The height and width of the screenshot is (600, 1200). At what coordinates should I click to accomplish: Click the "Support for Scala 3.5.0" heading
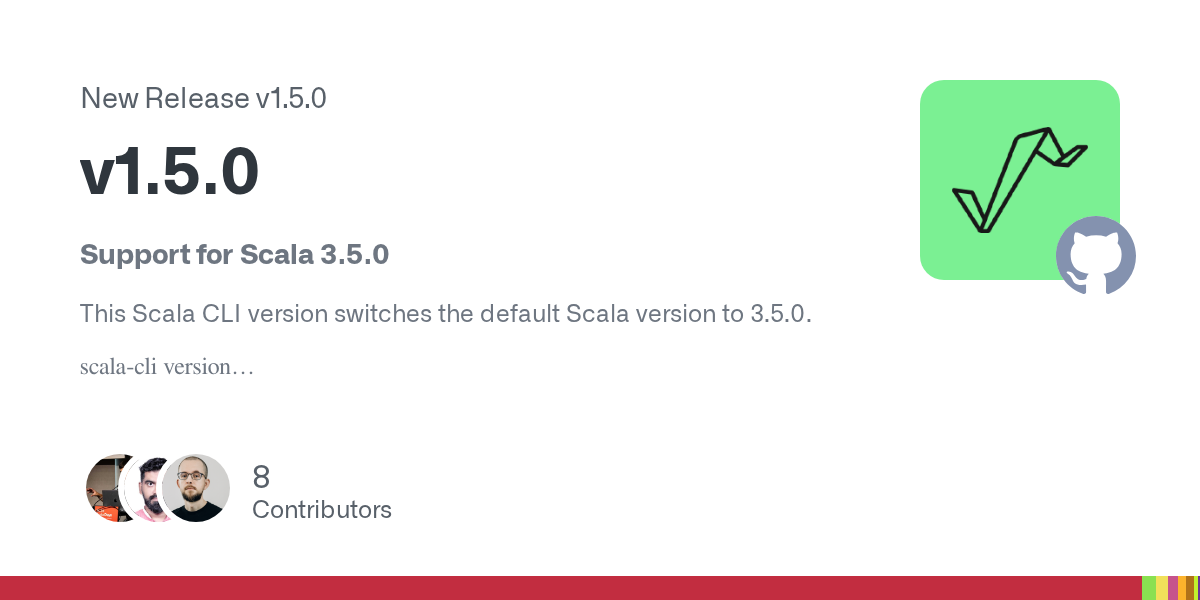(234, 255)
